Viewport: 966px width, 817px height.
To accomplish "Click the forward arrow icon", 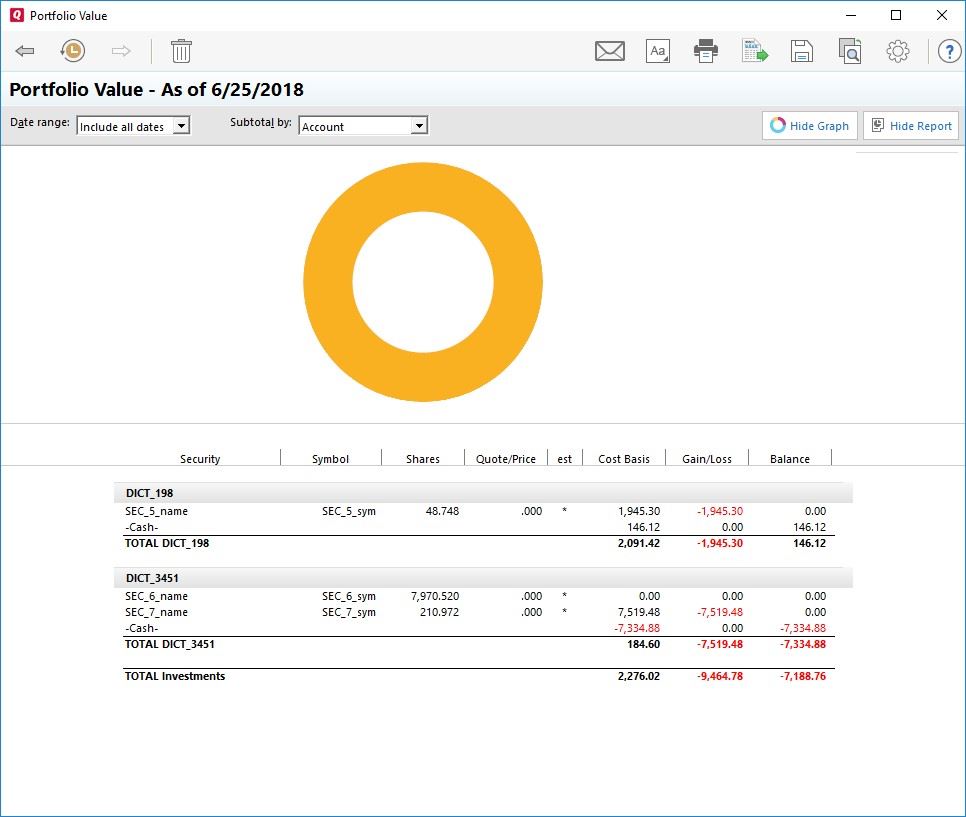I will point(121,51).
